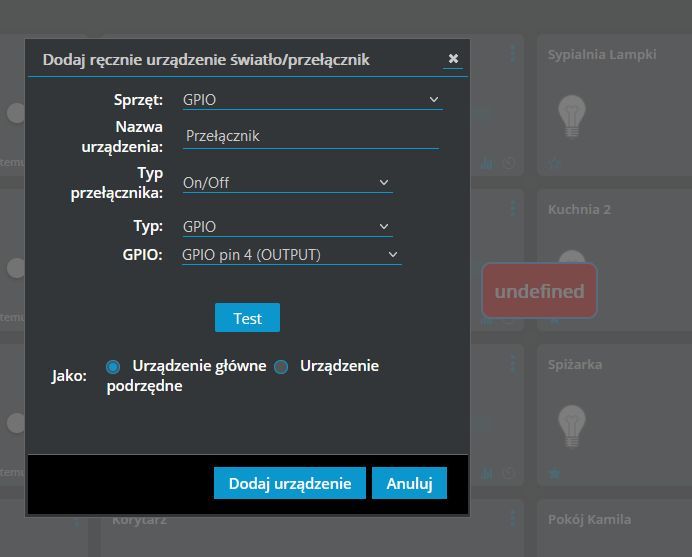Open three-dot menu left of Pokój Kamila
Image resolution: width=692 pixels, height=557 pixels.
(x=513, y=518)
